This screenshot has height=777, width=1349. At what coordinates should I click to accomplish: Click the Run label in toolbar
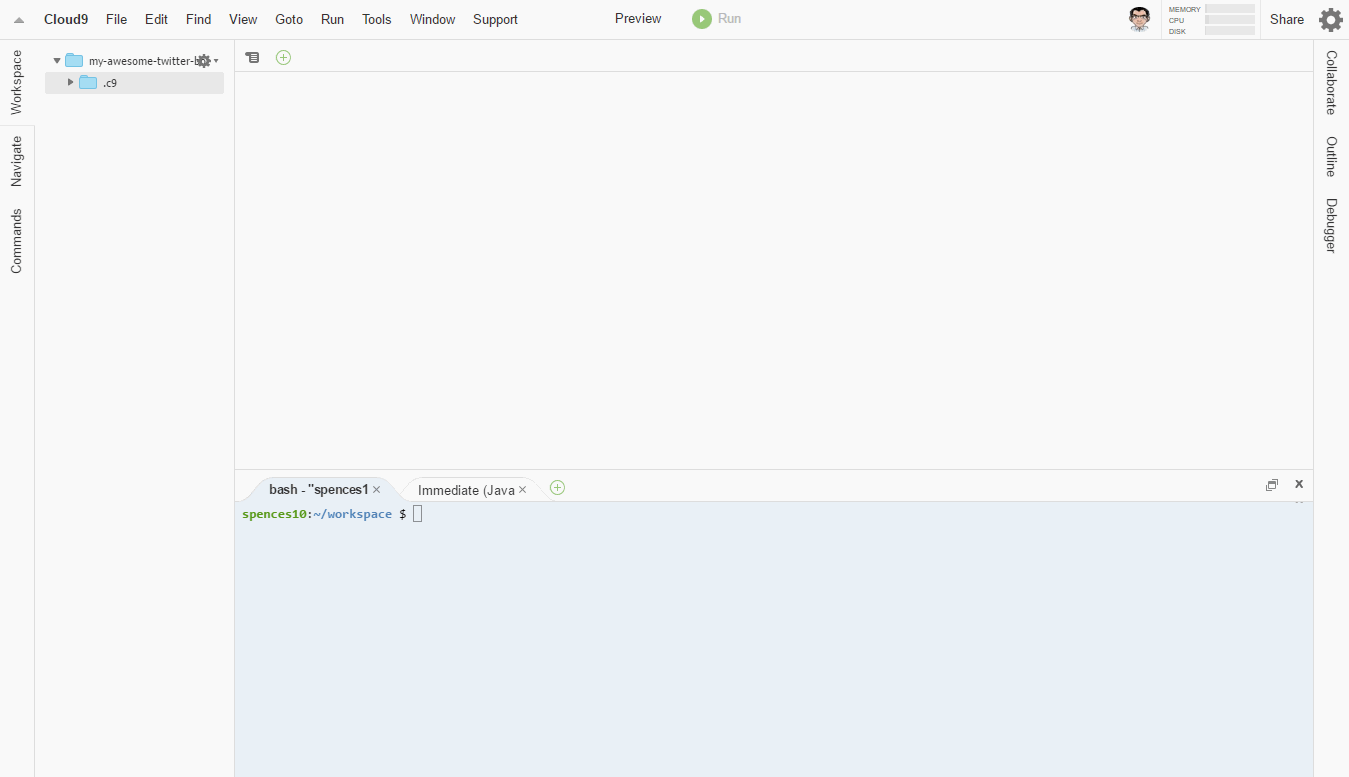[730, 18]
